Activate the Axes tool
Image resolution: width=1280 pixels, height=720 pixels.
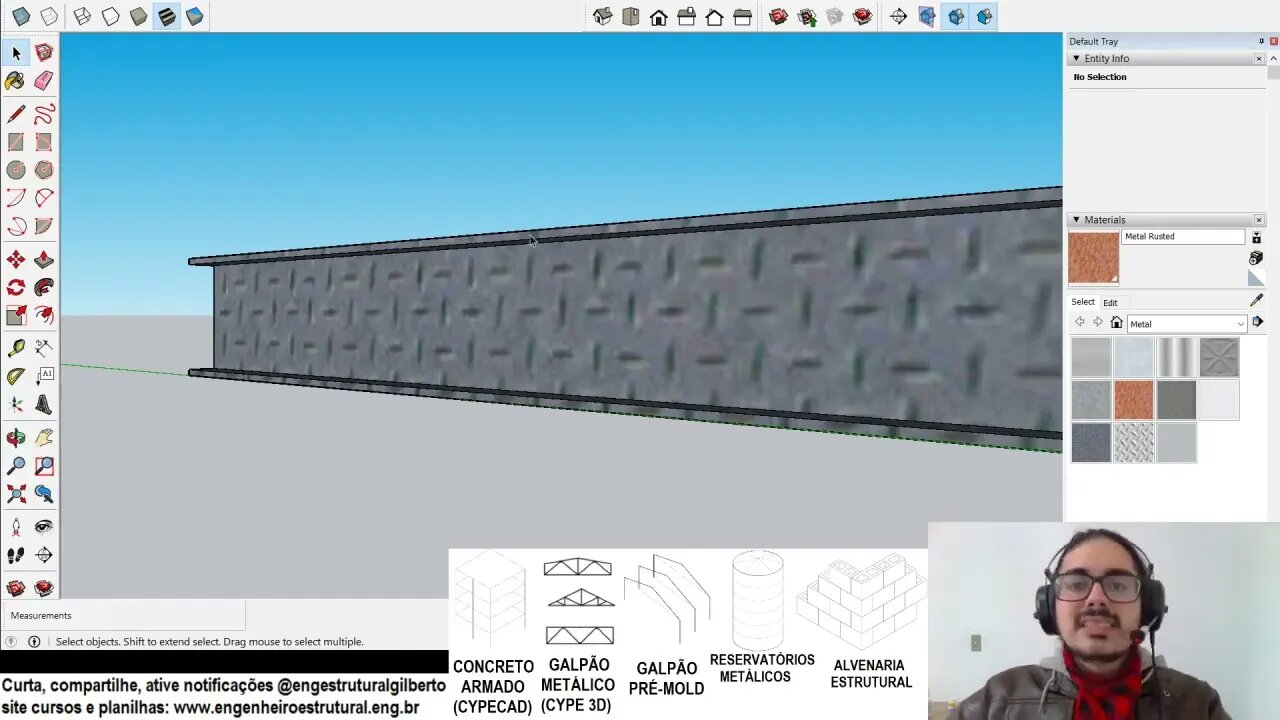click(x=16, y=405)
